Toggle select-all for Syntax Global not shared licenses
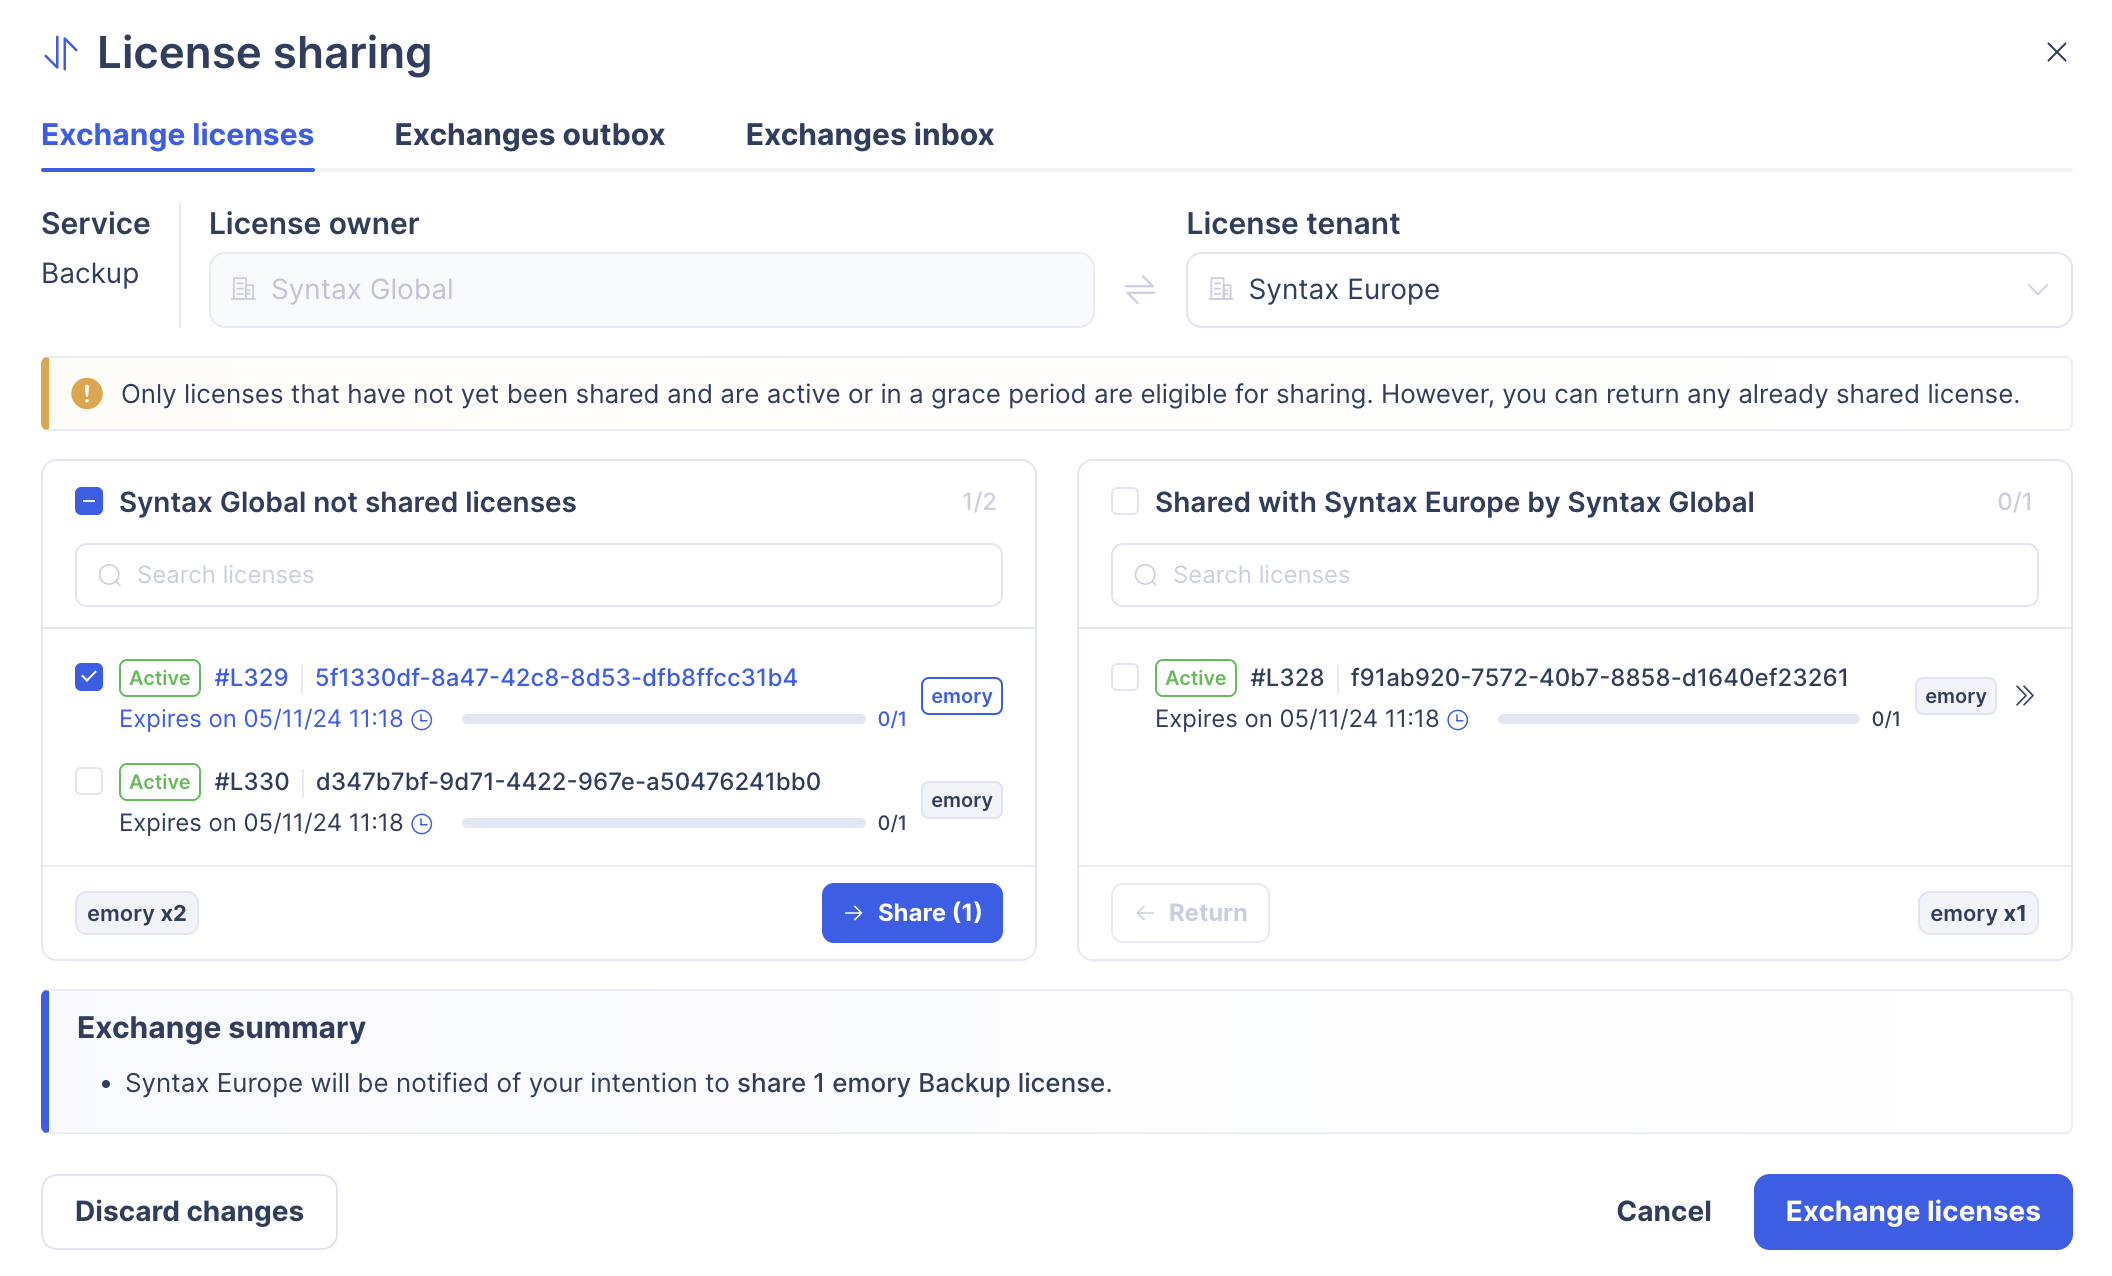Screen dimensions: 2112x1276 click(89, 502)
